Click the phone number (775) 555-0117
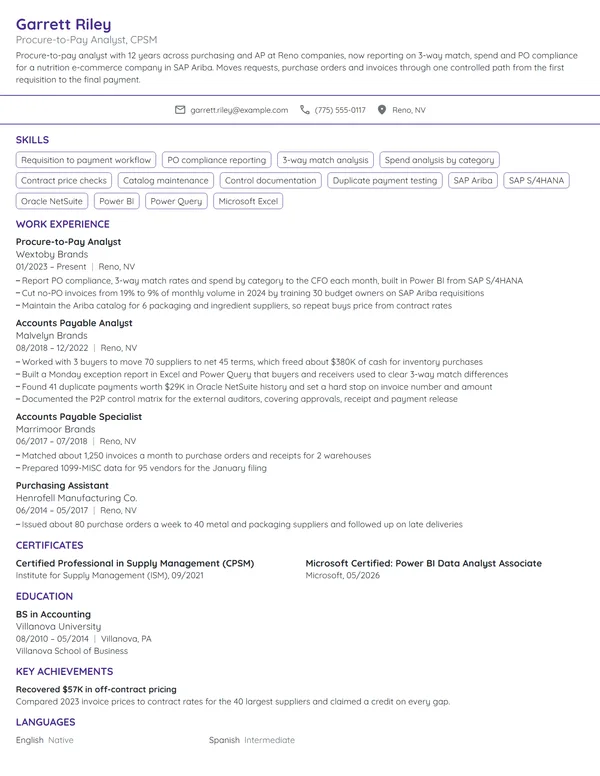This screenshot has height=776, width=600. [340, 110]
